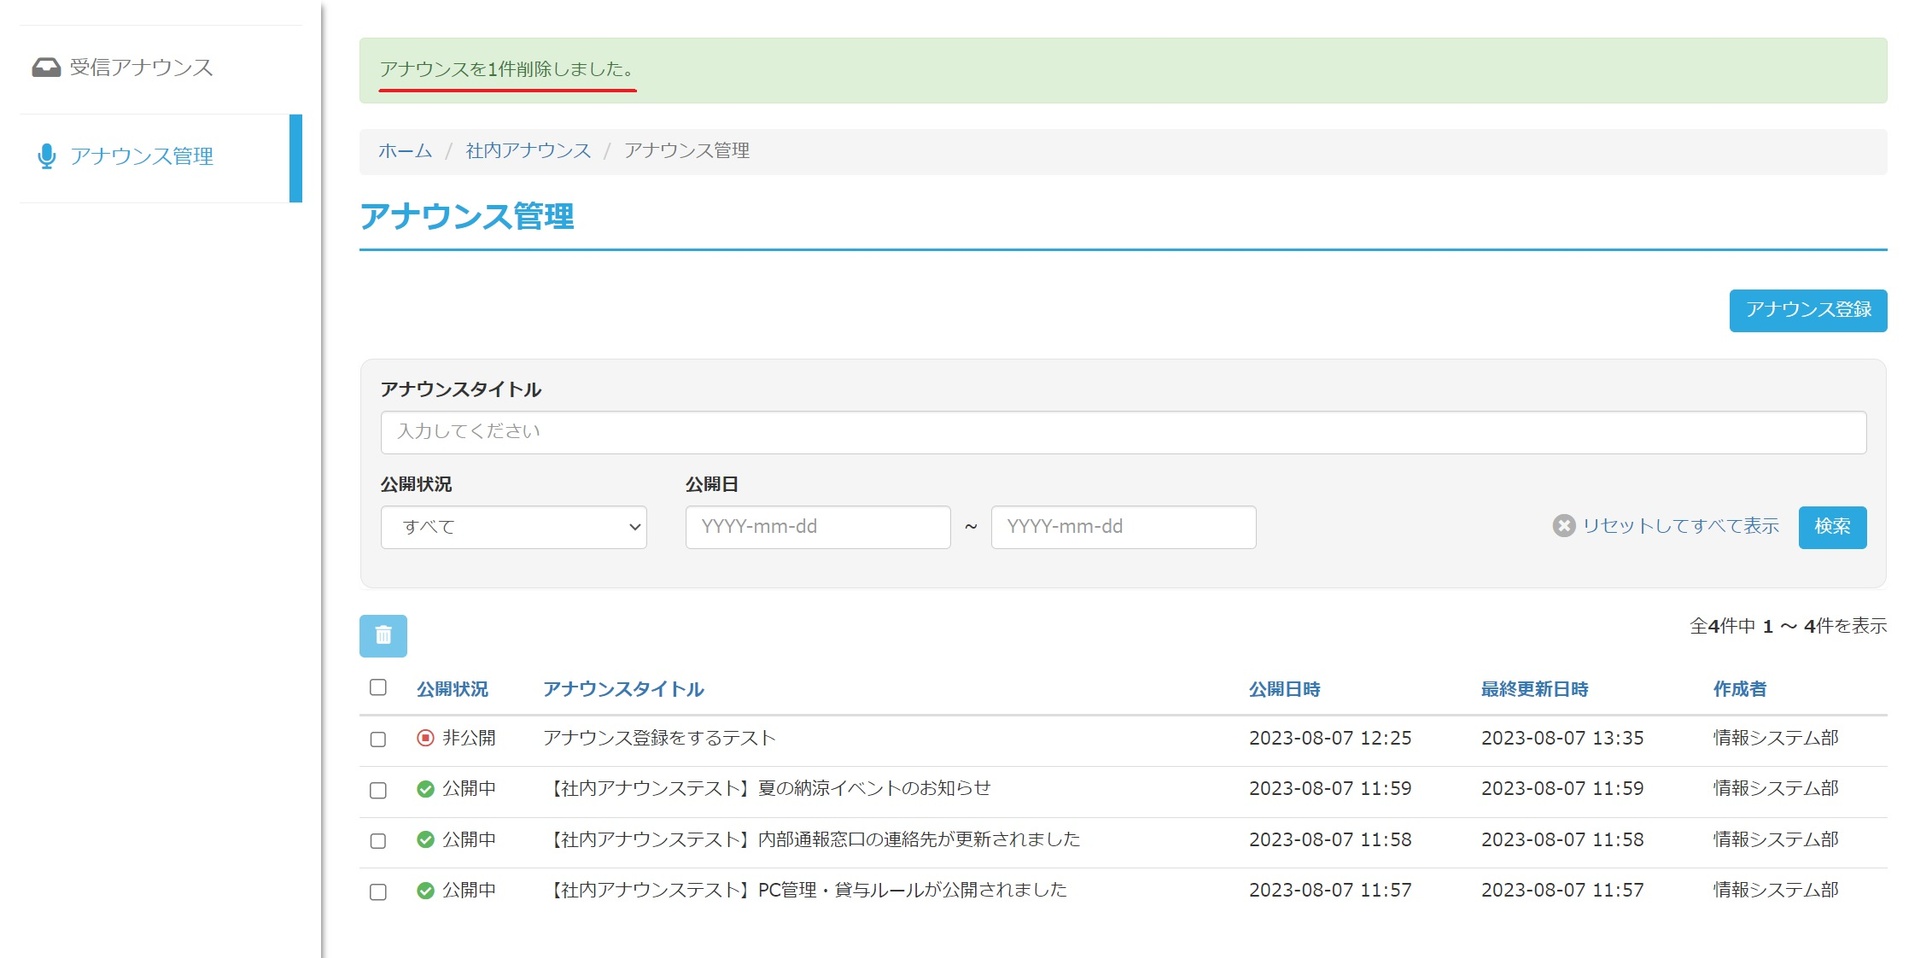Click the アナウンスを1件削除しました message
This screenshot has width=1920, height=958.
(x=506, y=69)
